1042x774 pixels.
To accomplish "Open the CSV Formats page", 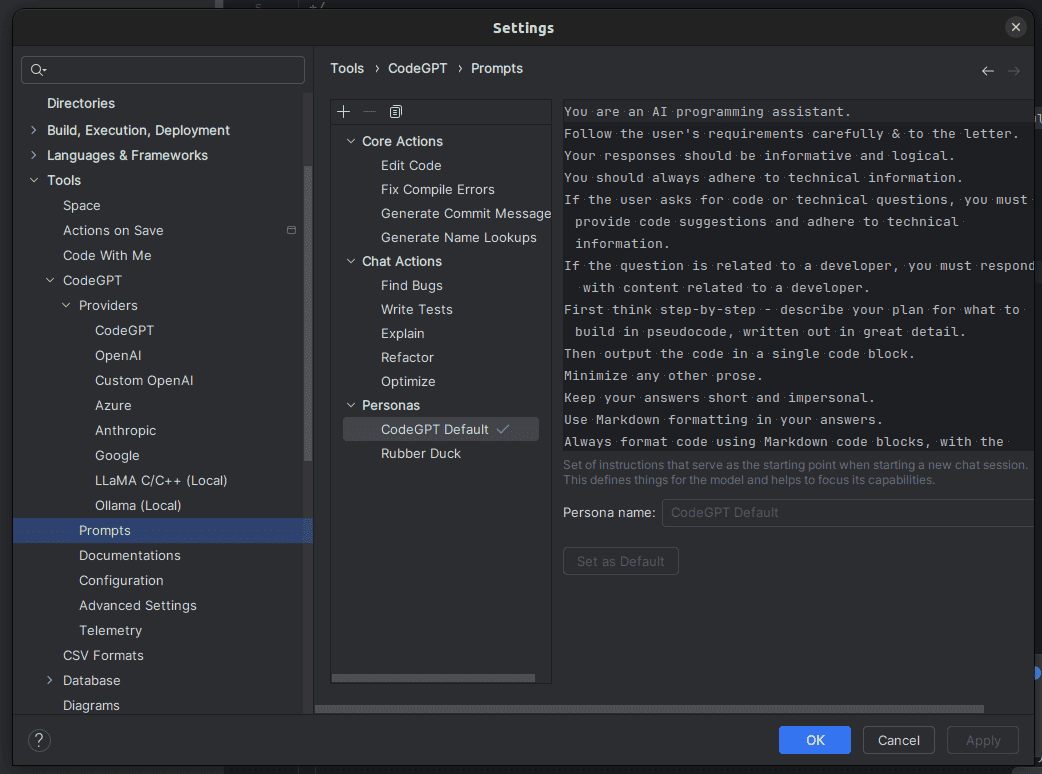I will click(x=103, y=656).
